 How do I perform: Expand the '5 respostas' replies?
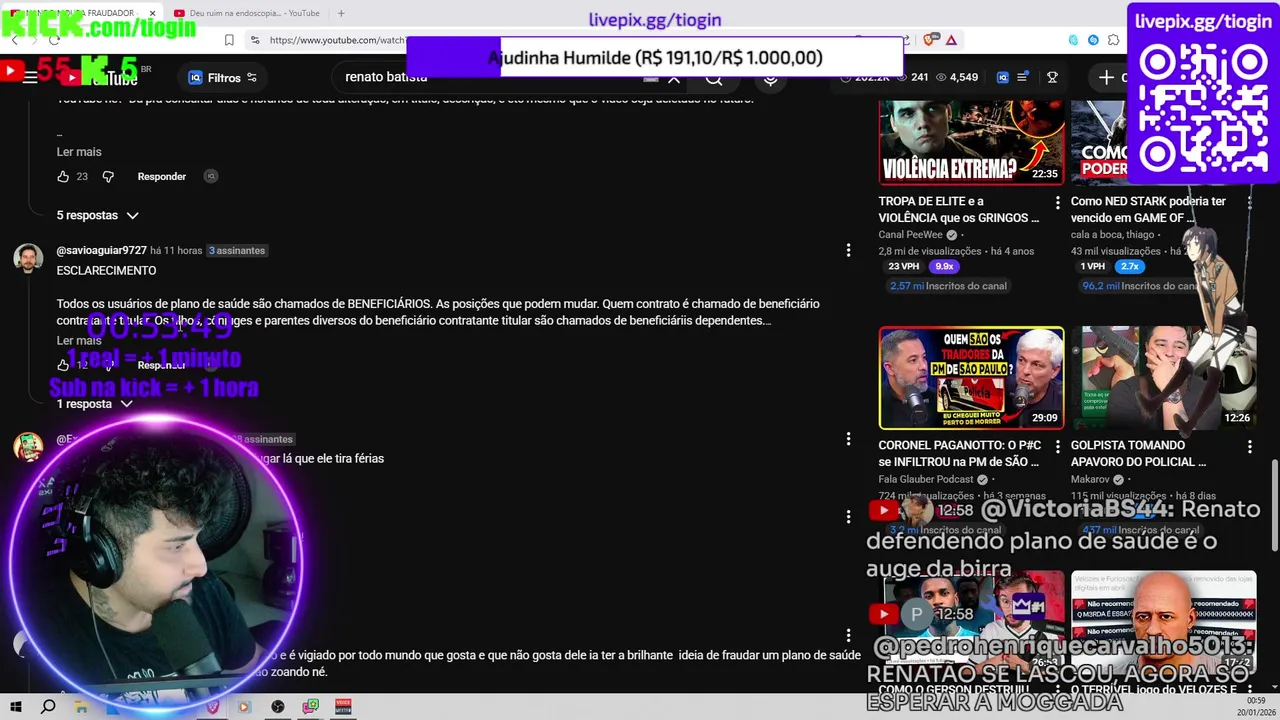[x=97, y=215]
